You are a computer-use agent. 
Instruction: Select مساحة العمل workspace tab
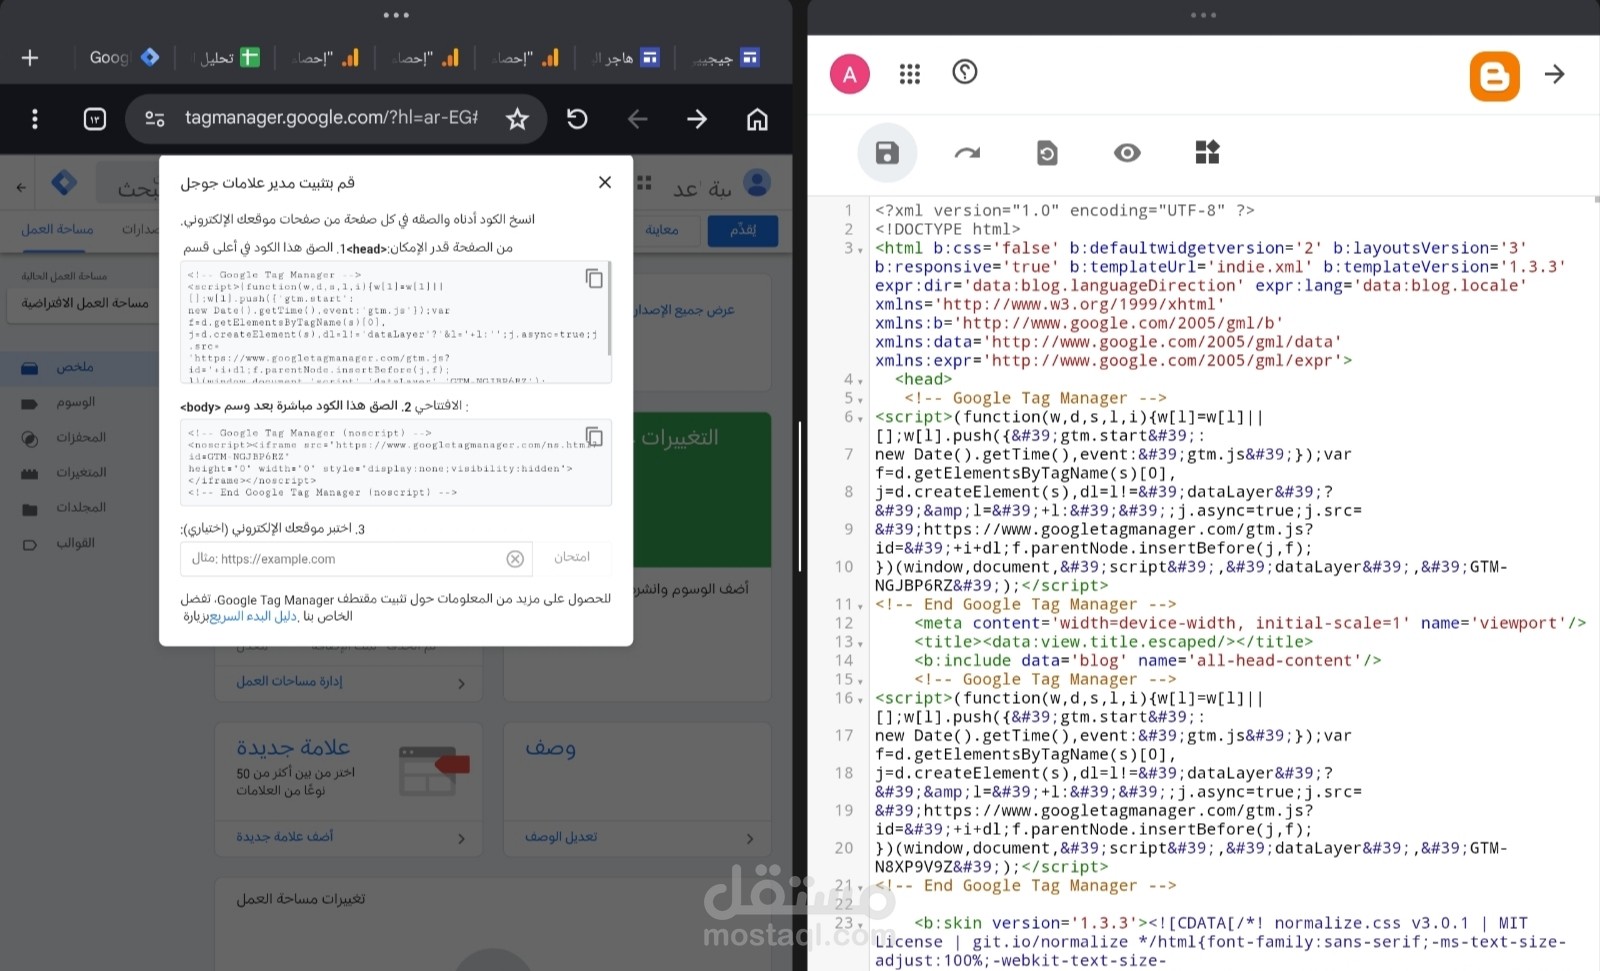click(x=57, y=230)
